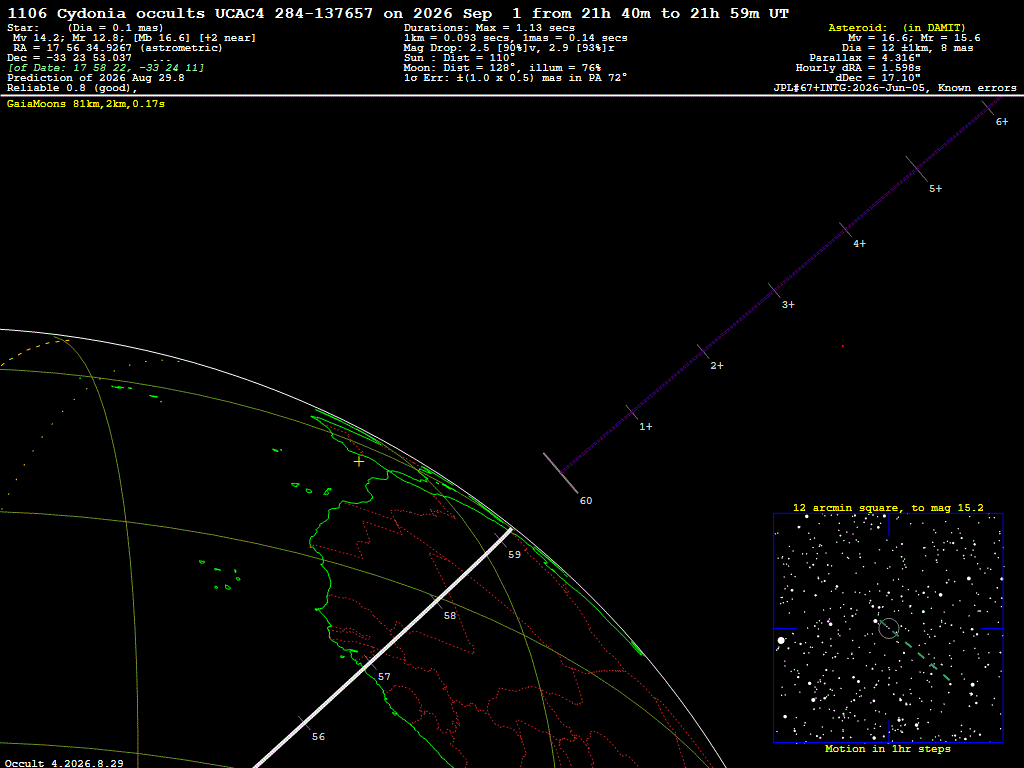Select the 59 minute path marker
The height and width of the screenshot is (768, 1024).
(514, 554)
